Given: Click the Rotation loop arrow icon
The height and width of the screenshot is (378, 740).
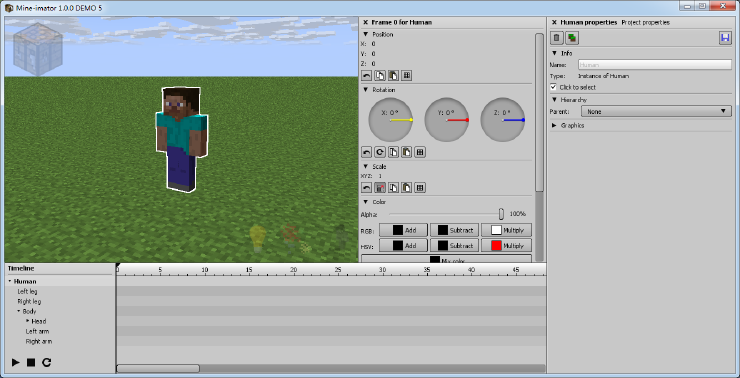Looking at the screenshot, I should (380, 152).
